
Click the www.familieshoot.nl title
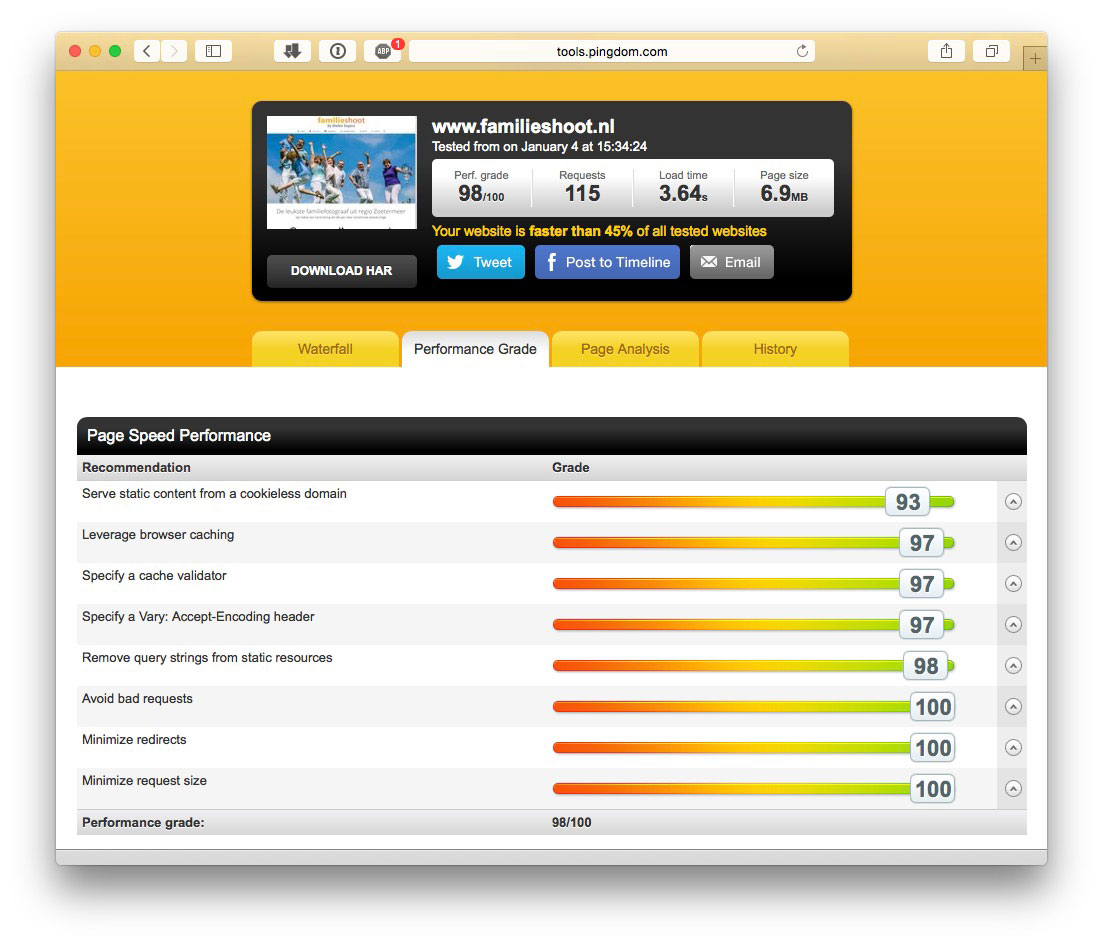[523, 127]
